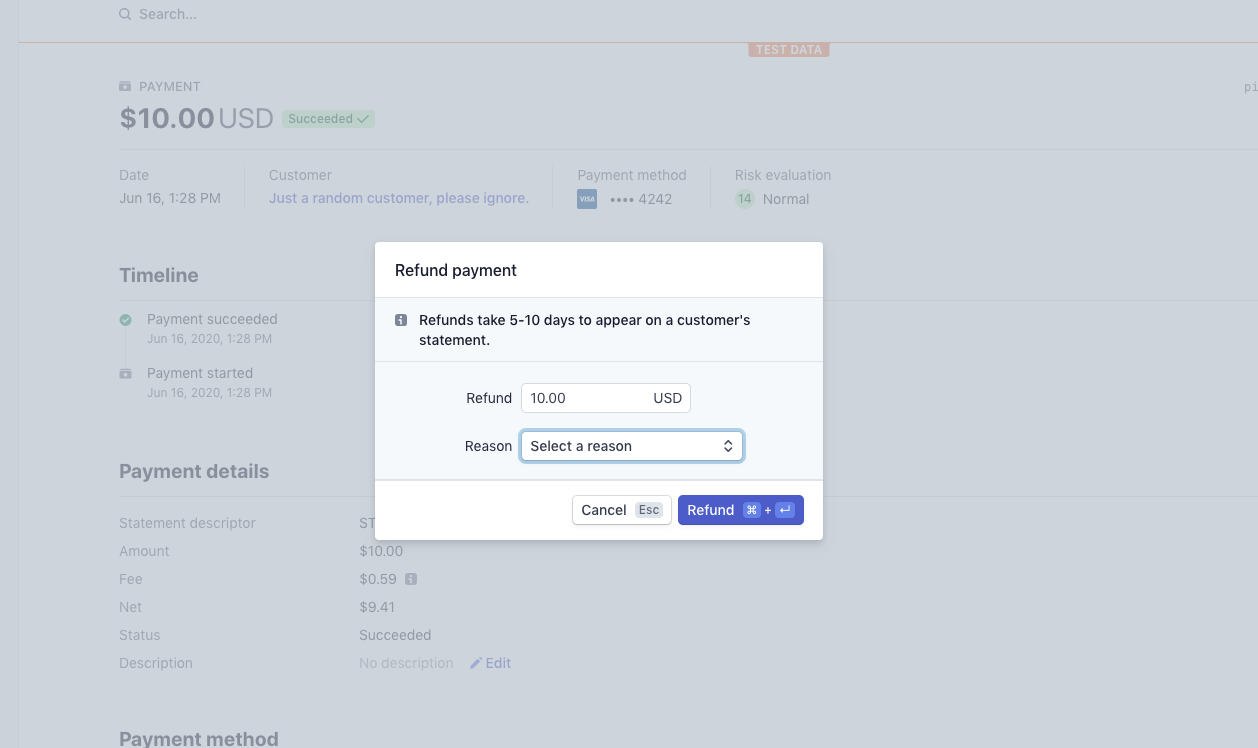Click the 'Succeeded' value in Status row

click(x=395, y=635)
